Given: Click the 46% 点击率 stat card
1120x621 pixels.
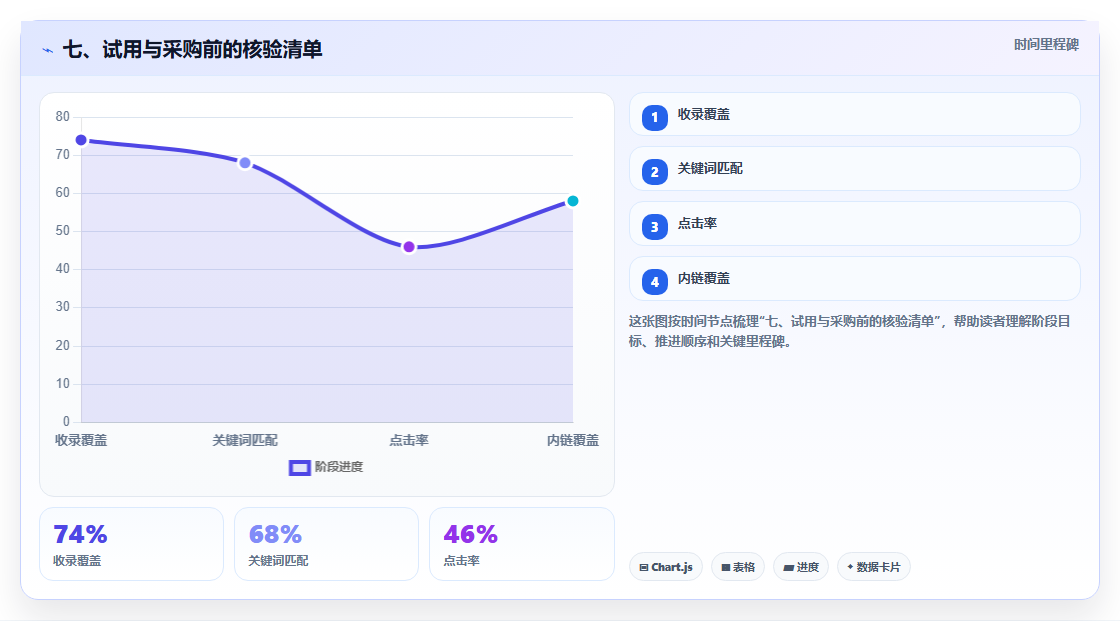Looking at the screenshot, I should [x=521, y=544].
